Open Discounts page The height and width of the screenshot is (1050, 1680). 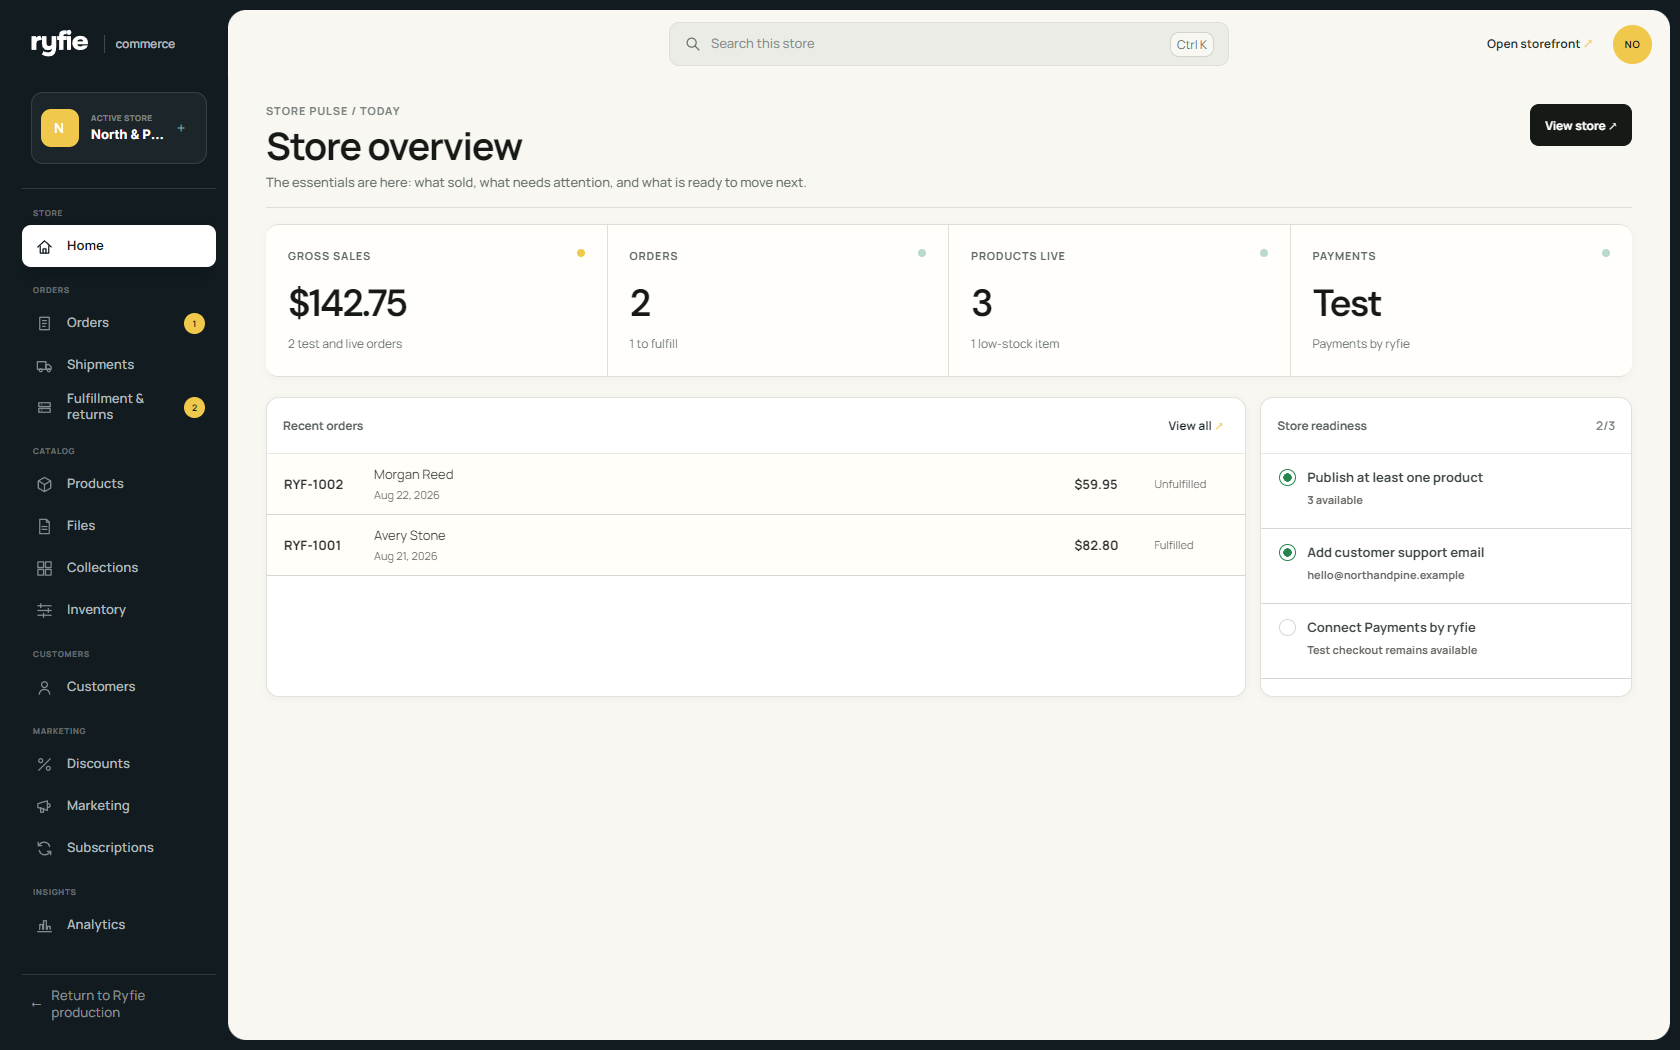[x=119, y=764]
